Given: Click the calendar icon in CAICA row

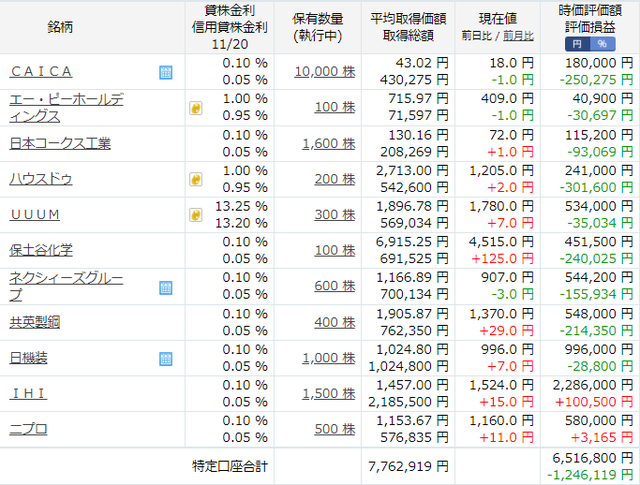Looking at the screenshot, I should (166, 72).
